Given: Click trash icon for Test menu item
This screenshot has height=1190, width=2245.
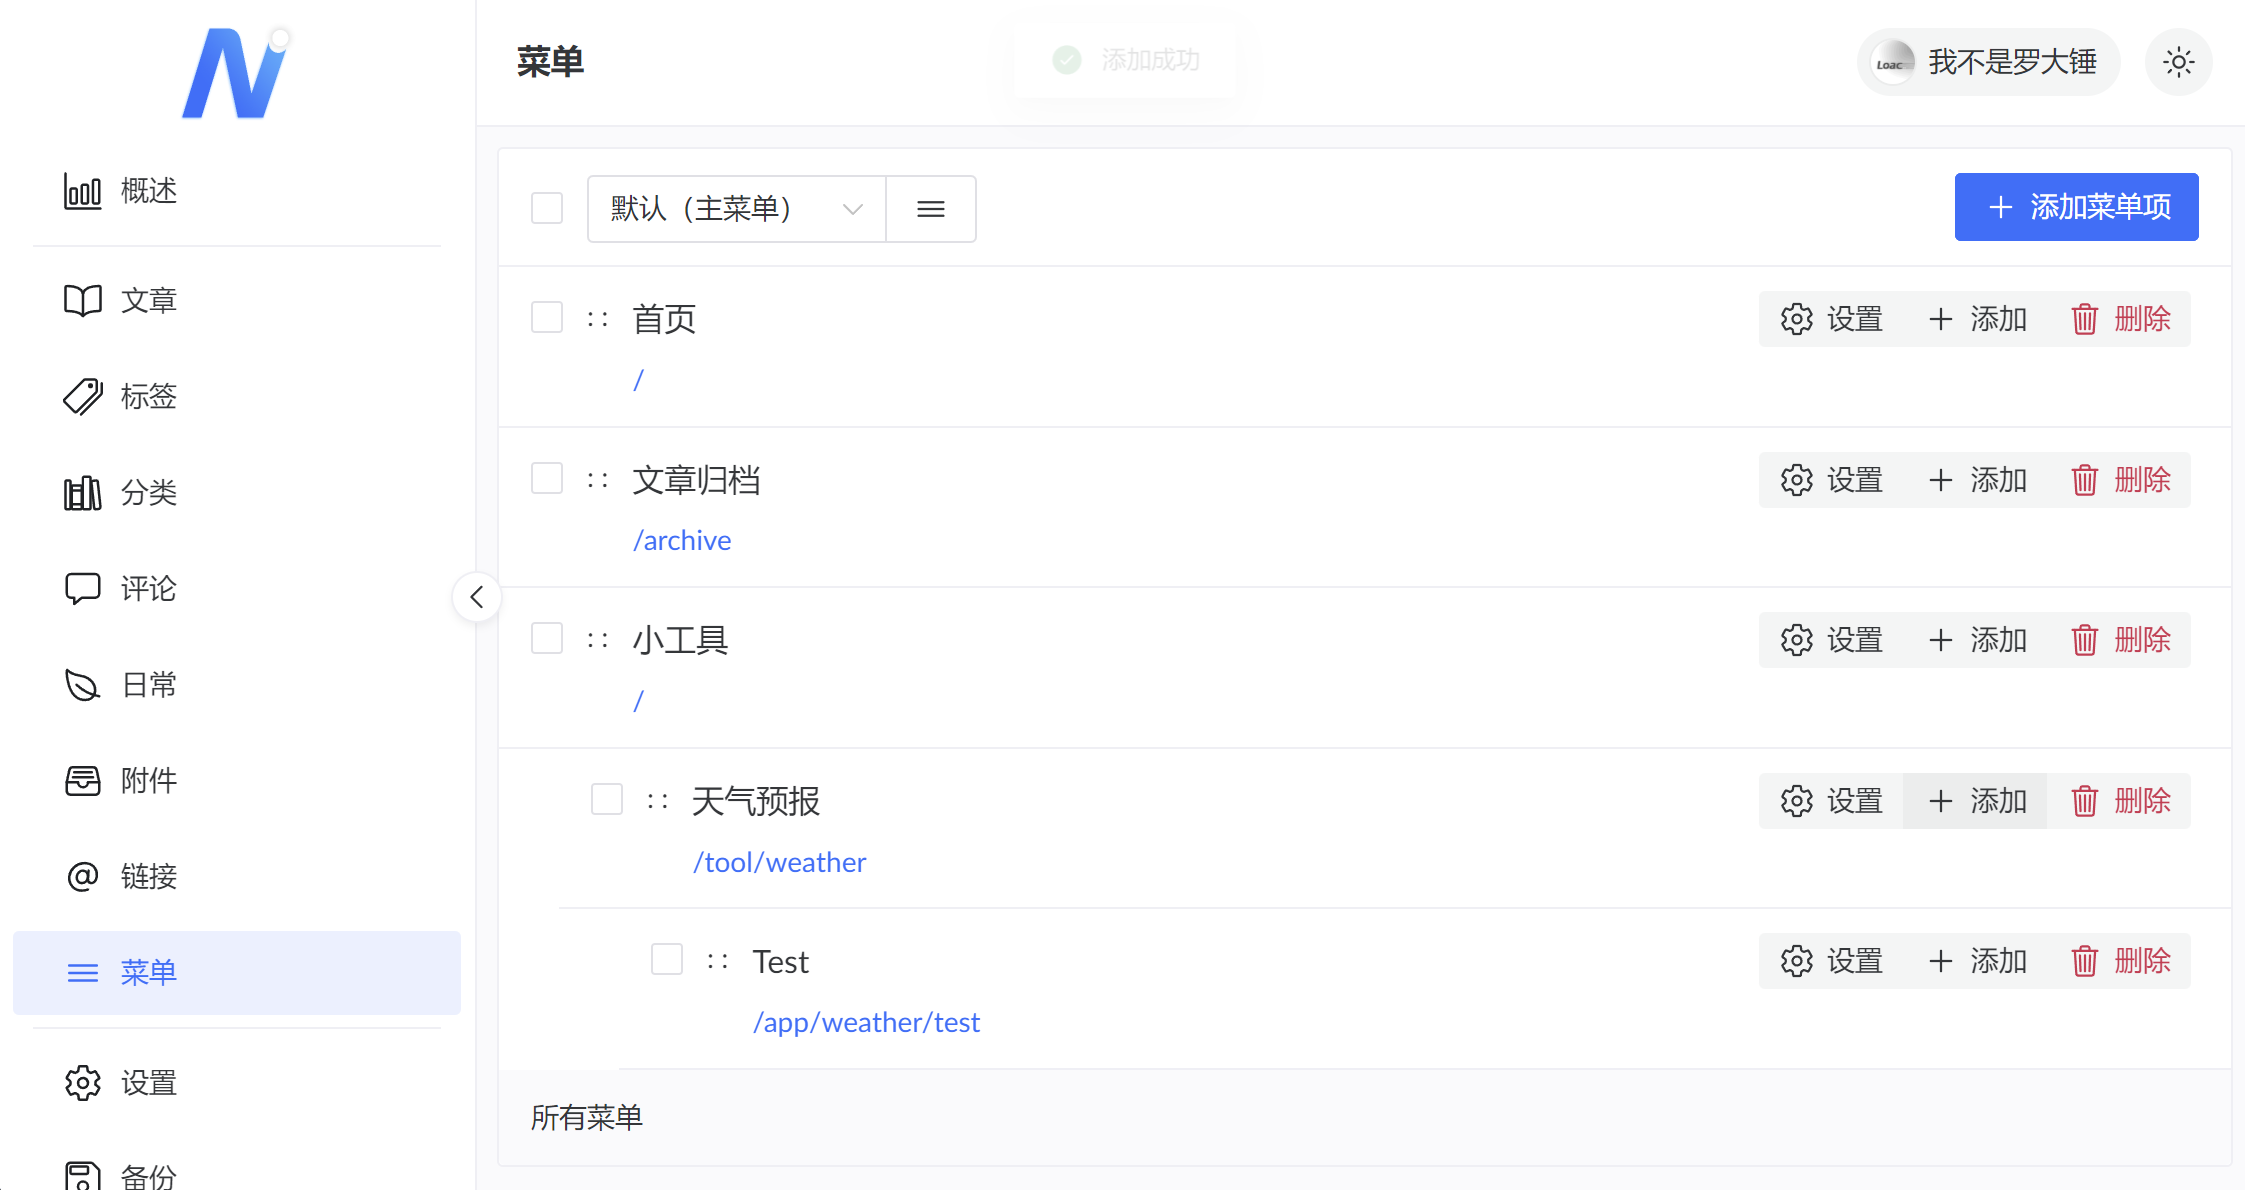Looking at the screenshot, I should tap(2085, 961).
